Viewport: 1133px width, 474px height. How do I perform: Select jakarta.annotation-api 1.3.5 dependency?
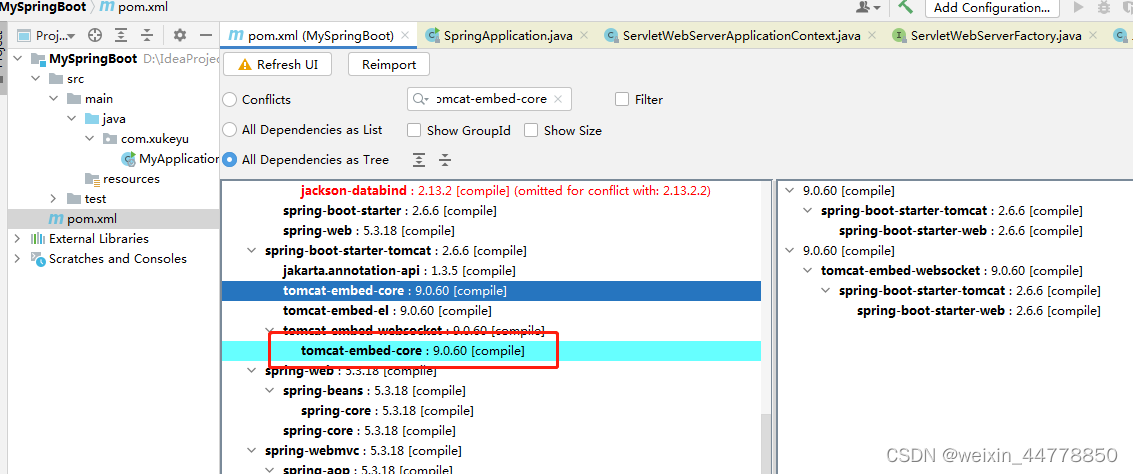tap(399, 271)
